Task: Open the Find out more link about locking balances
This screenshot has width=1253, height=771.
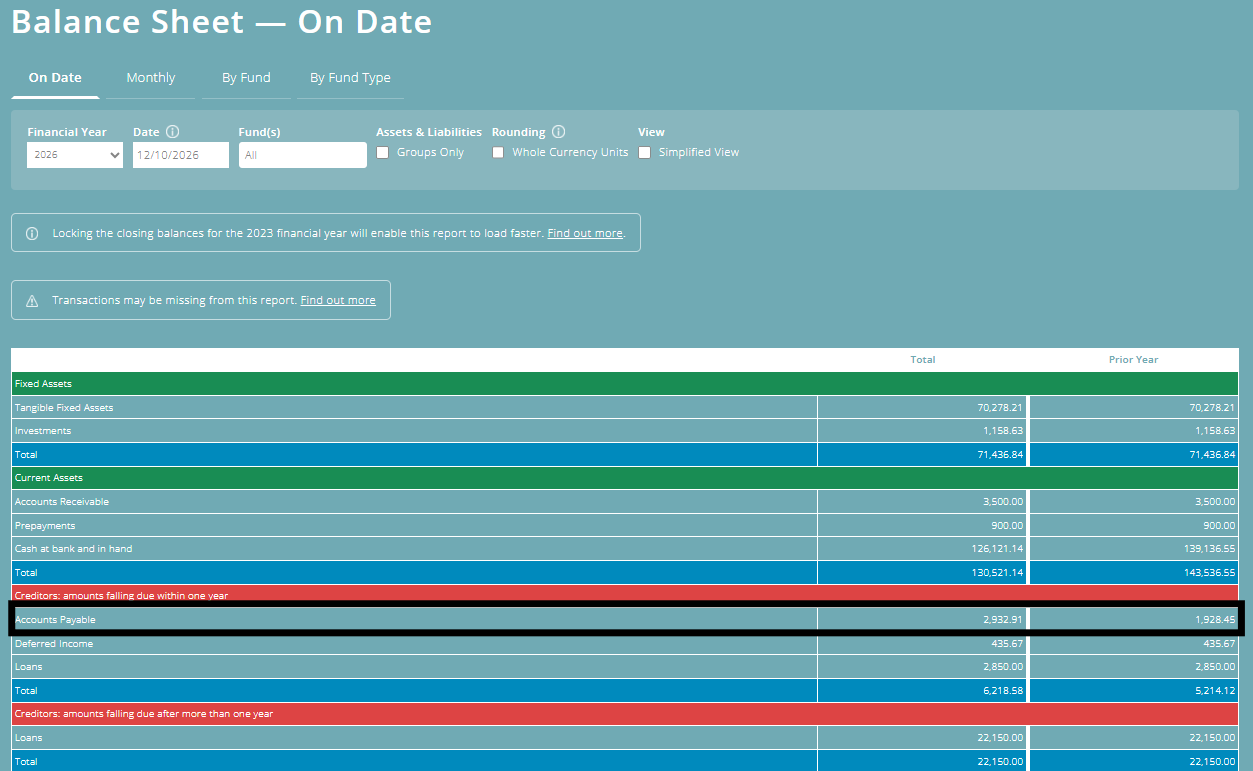Action: pos(585,233)
